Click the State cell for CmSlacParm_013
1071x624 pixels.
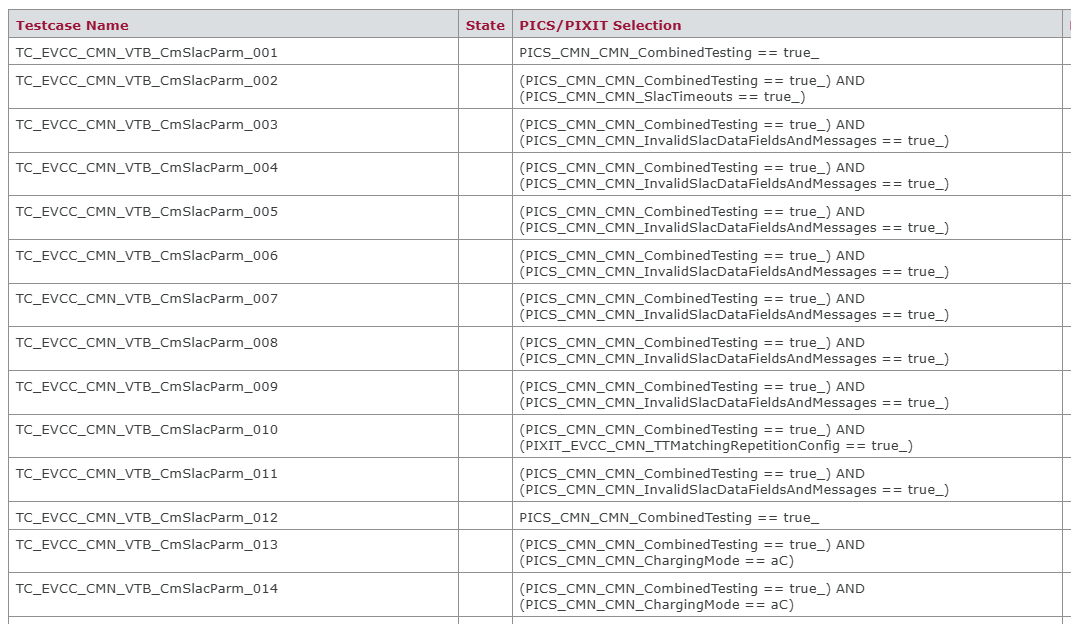485,552
